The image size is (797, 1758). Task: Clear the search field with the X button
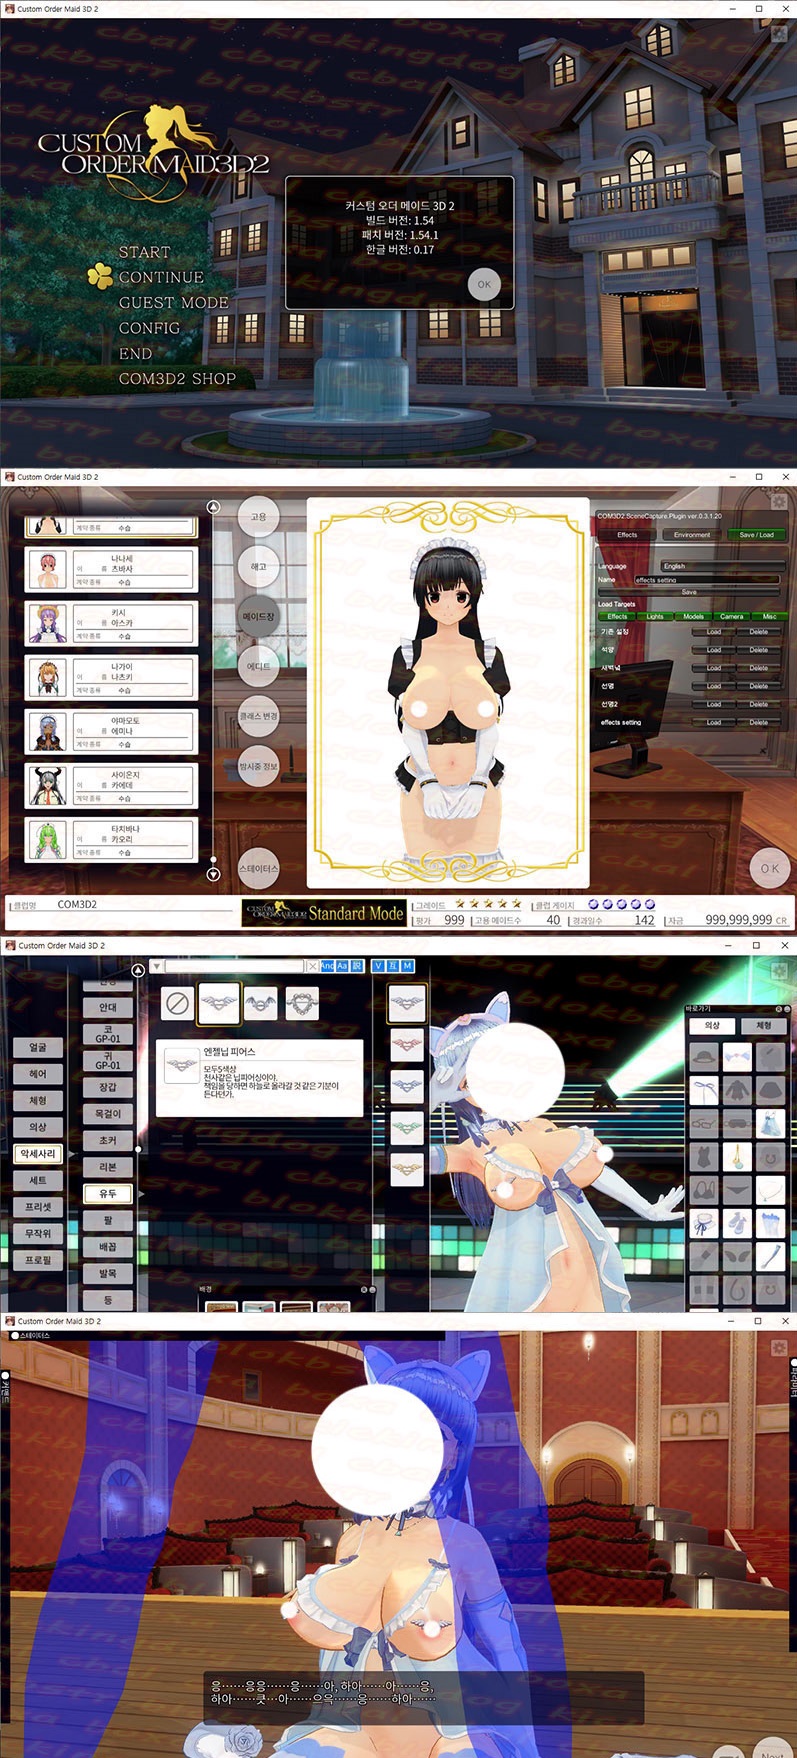click(312, 966)
